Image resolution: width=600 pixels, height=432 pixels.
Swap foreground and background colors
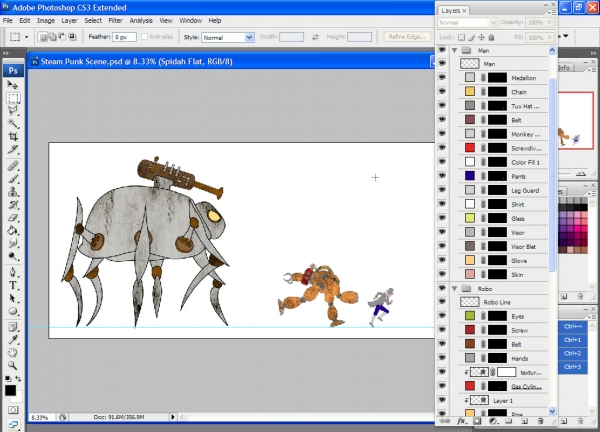point(18,378)
